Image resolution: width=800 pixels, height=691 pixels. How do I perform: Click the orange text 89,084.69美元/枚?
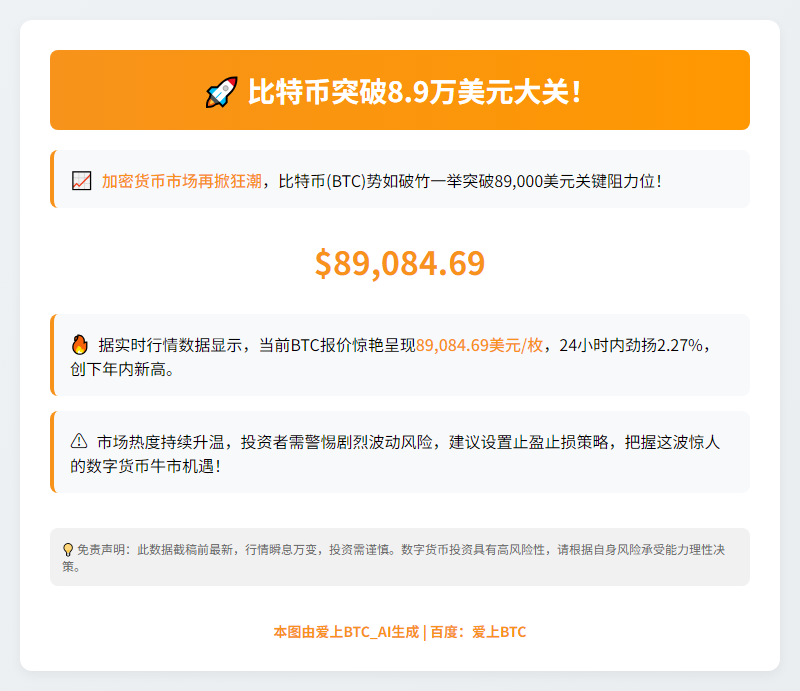[480, 346]
